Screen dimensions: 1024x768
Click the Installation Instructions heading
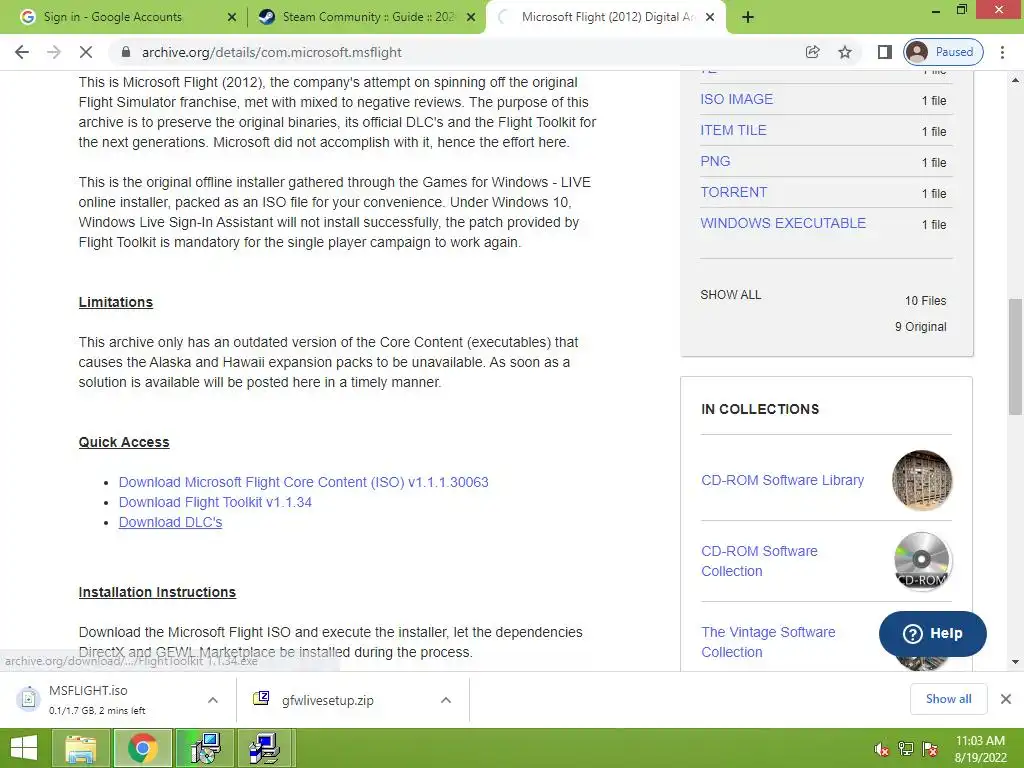coord(157,592)
